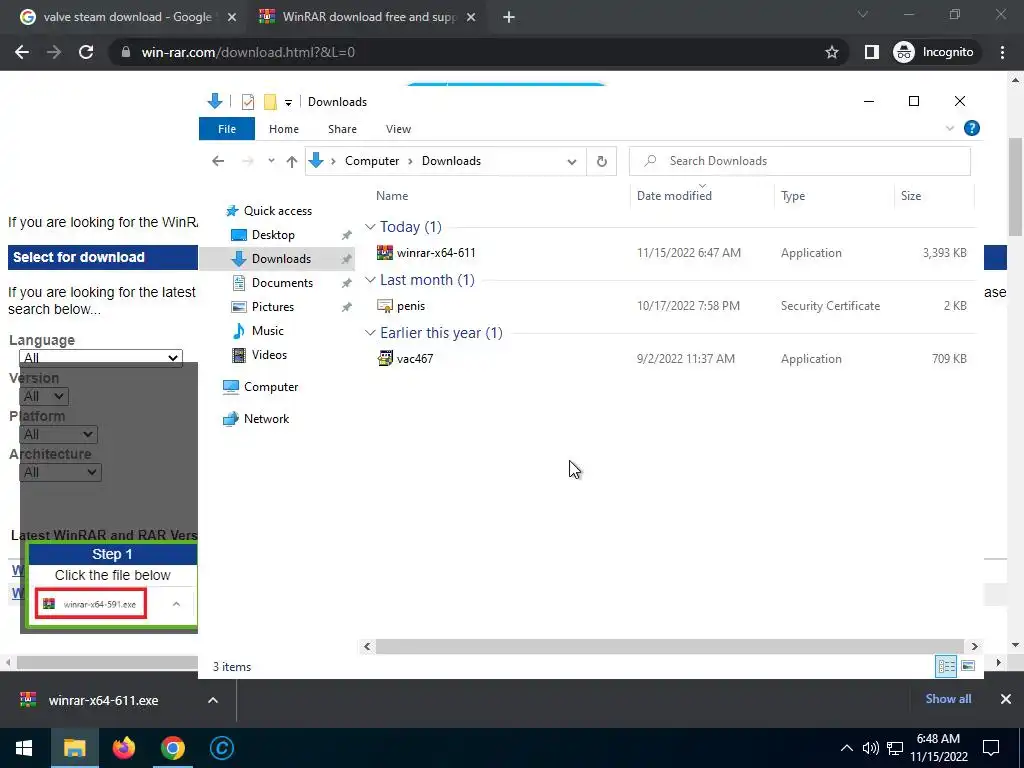Refresh the Downloads folder
Viewport: 1024px width, 768px height.
pos(601,161)
